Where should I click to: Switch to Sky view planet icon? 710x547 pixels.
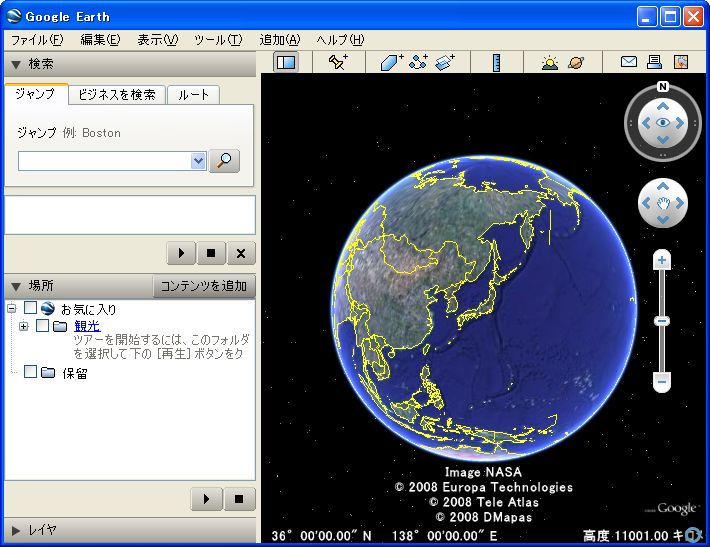pyautogui.click(x=576, y=62)
